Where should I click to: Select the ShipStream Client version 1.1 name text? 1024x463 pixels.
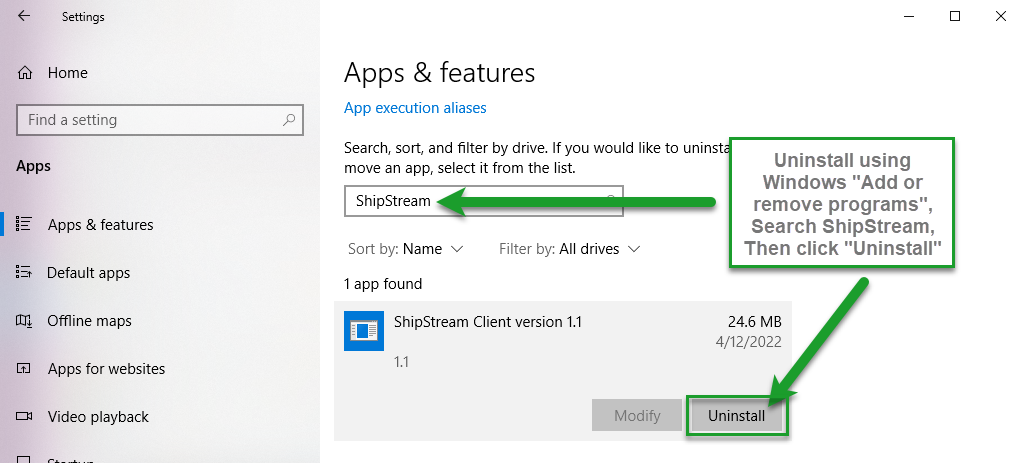pos(488,322)
